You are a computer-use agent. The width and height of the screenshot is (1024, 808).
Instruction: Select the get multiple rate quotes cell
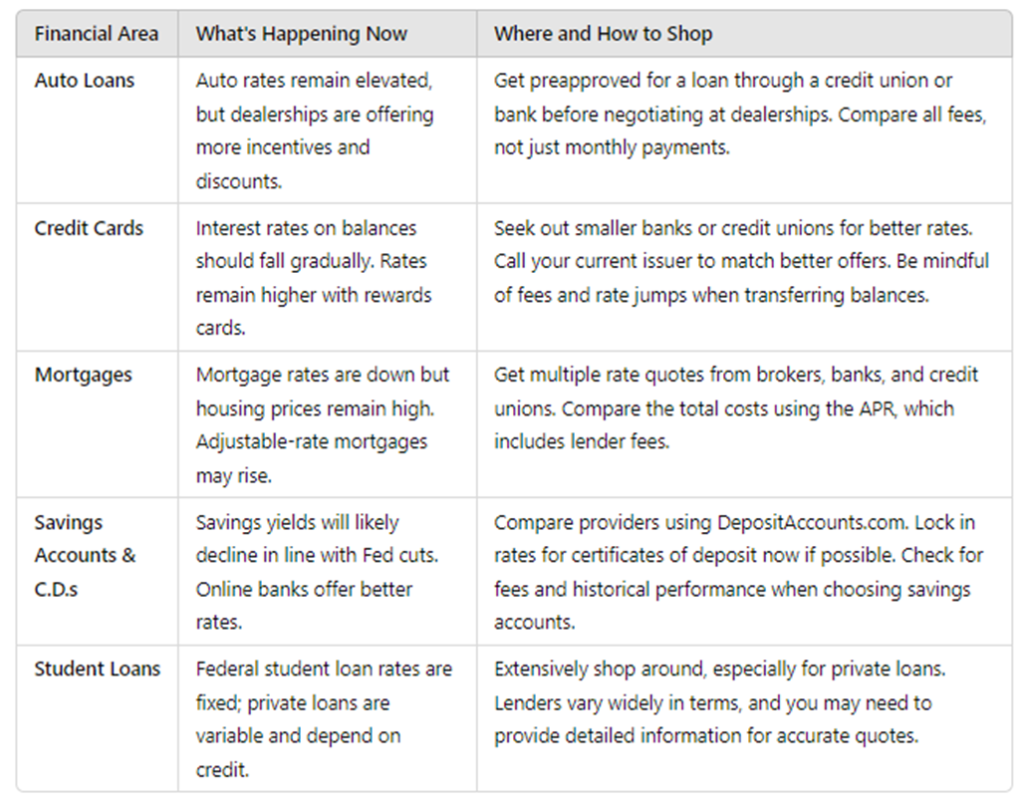pyautogui.click(x=736, y=408)
